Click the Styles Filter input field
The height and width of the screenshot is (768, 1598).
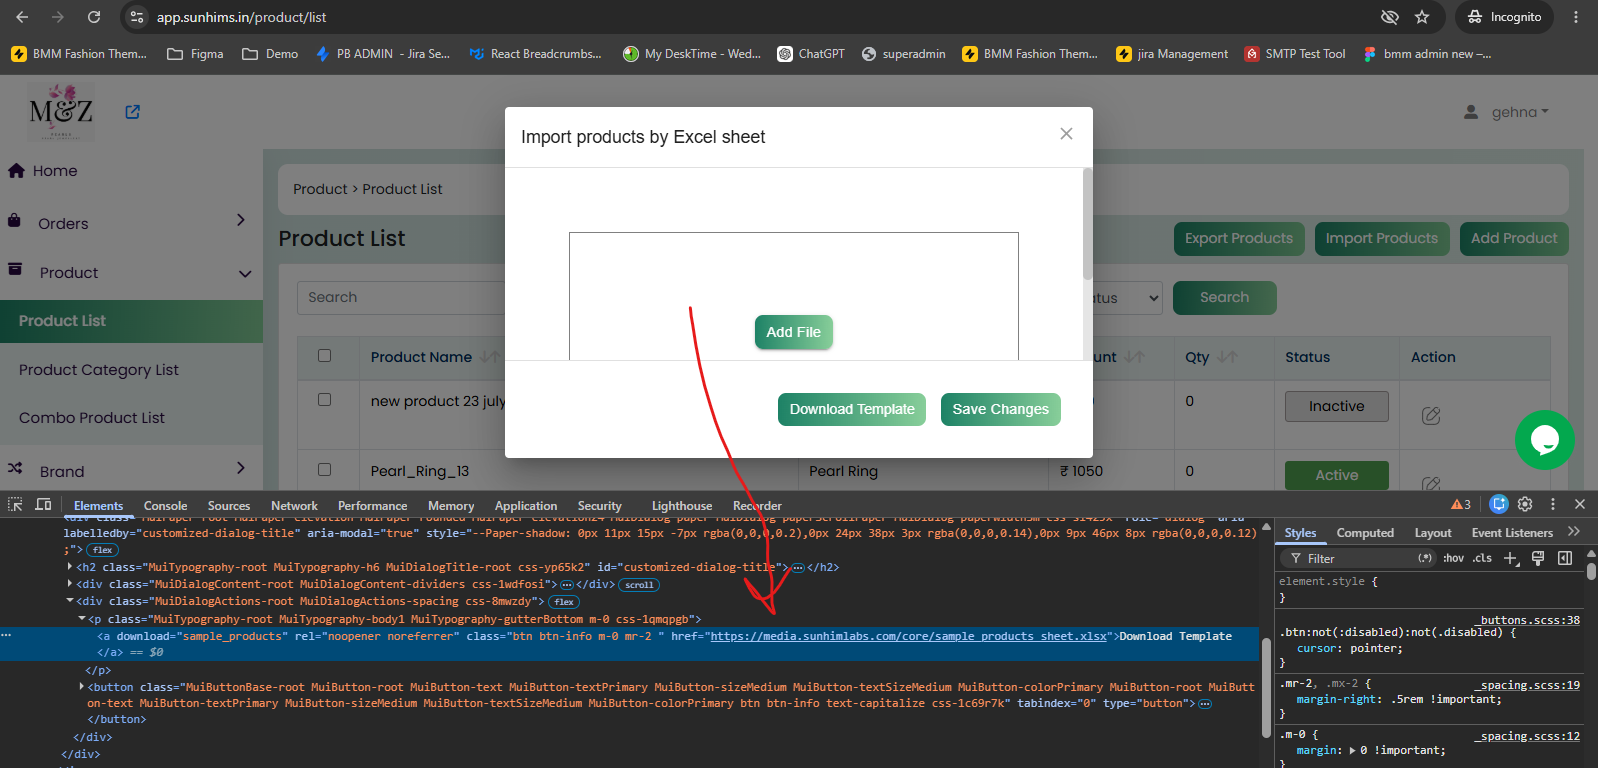pos(1360,558)
